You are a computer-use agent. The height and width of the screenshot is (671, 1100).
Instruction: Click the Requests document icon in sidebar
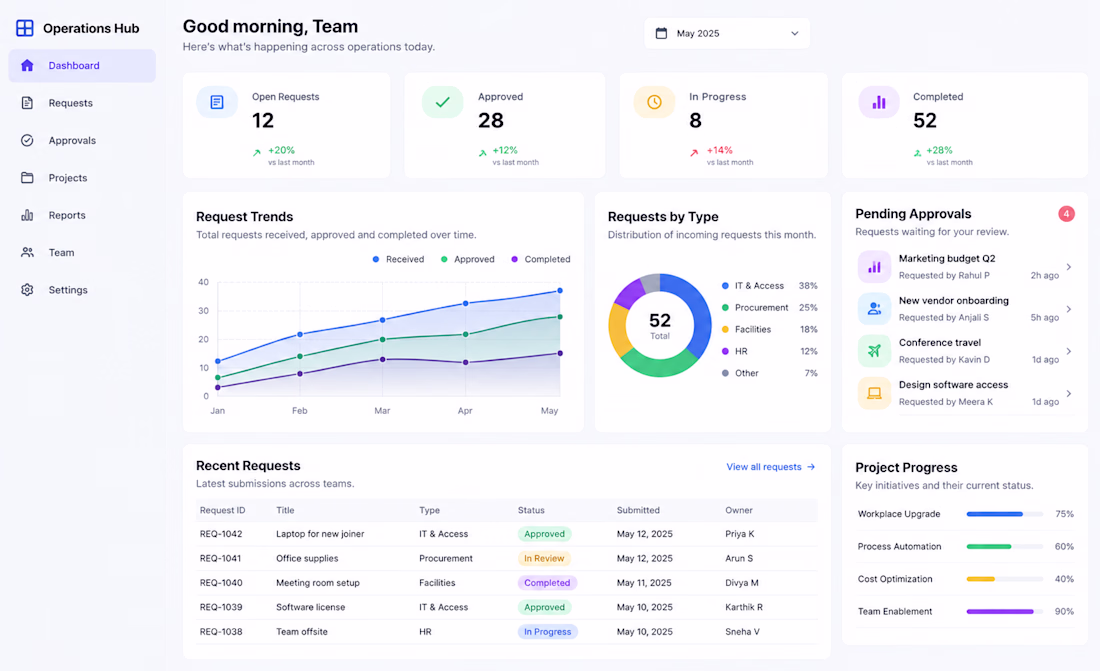27,103
